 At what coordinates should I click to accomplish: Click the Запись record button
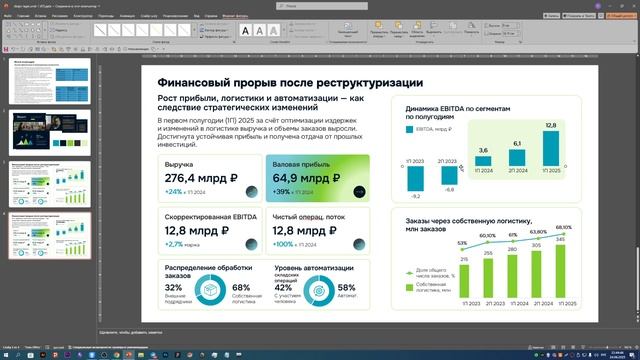pyautogui.click(x=551, y=16)
